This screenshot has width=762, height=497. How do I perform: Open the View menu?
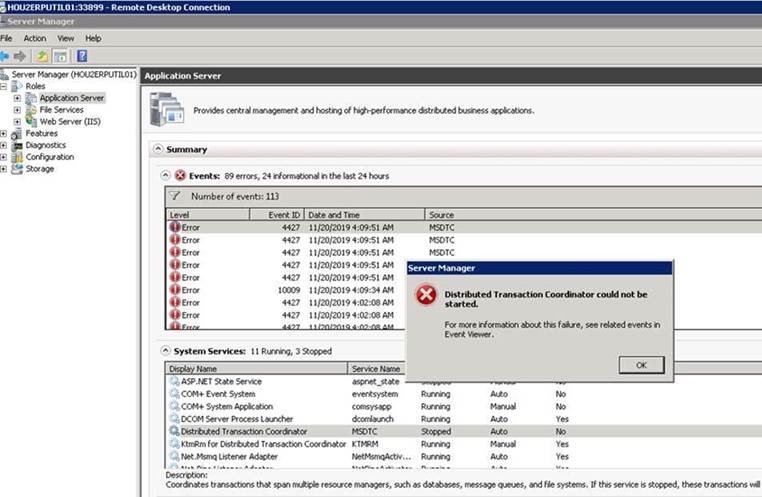(66, 38)
